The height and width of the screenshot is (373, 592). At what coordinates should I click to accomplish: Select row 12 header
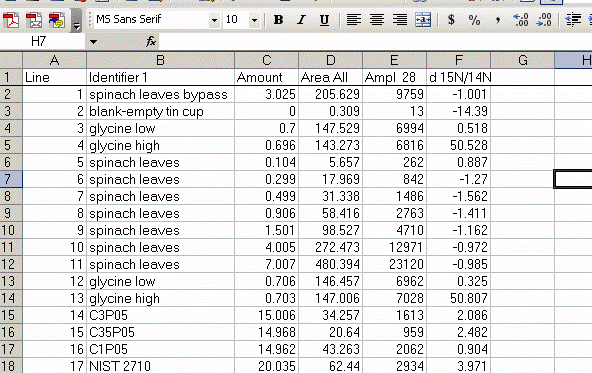(11, 264)
